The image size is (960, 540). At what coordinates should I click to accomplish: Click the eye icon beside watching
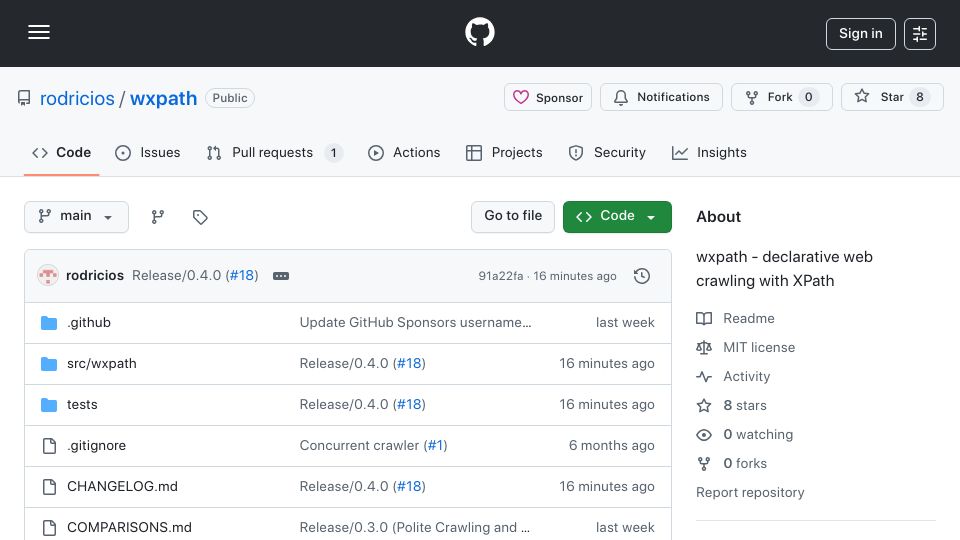tap(704, 435)
